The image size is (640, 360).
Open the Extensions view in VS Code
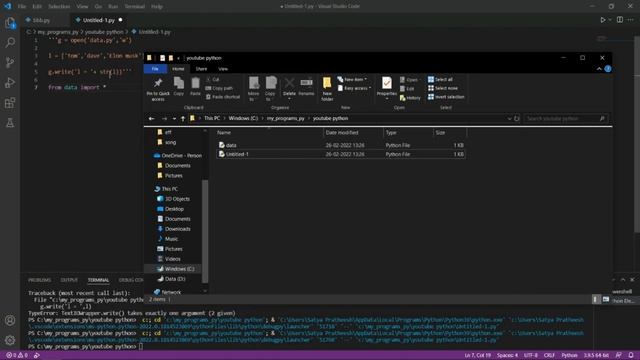(10, 102)
